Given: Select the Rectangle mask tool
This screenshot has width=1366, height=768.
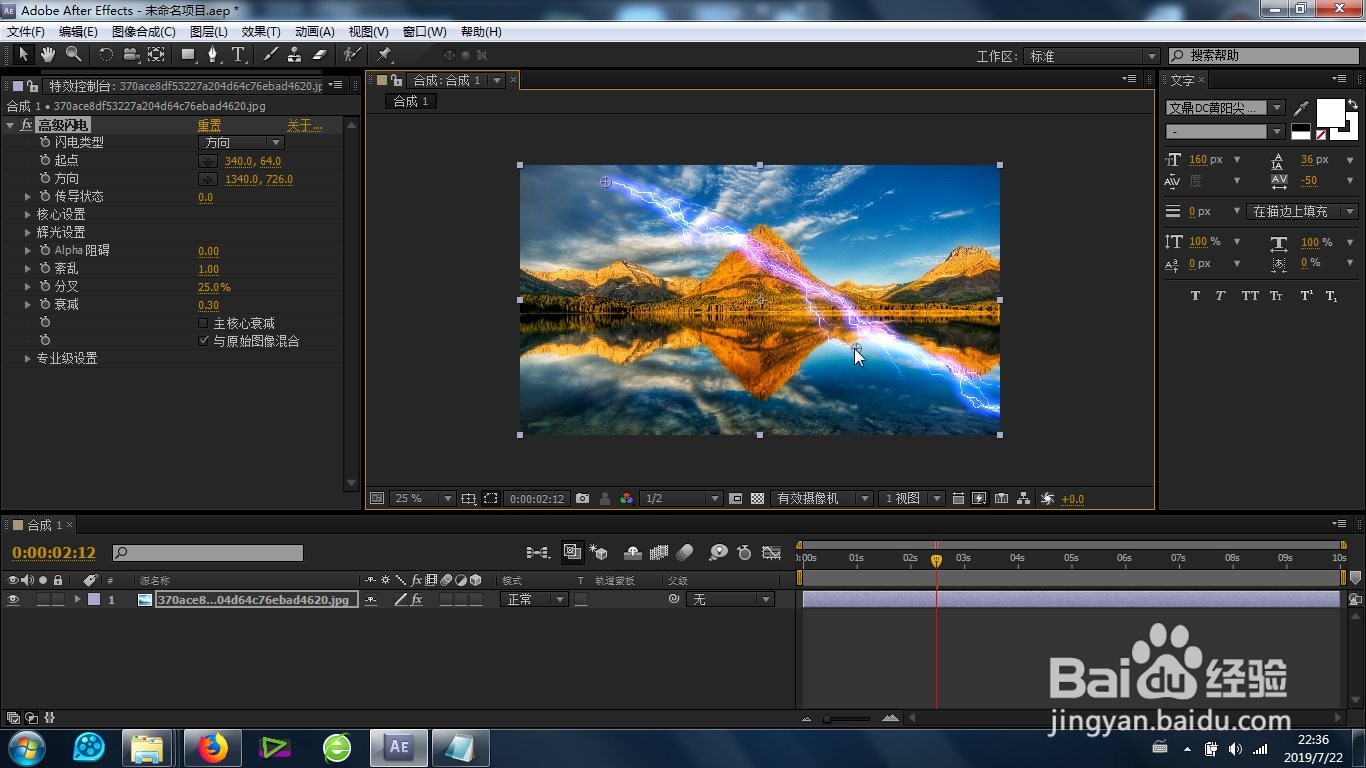Looking at the screenshot, I should coord(188,54).
